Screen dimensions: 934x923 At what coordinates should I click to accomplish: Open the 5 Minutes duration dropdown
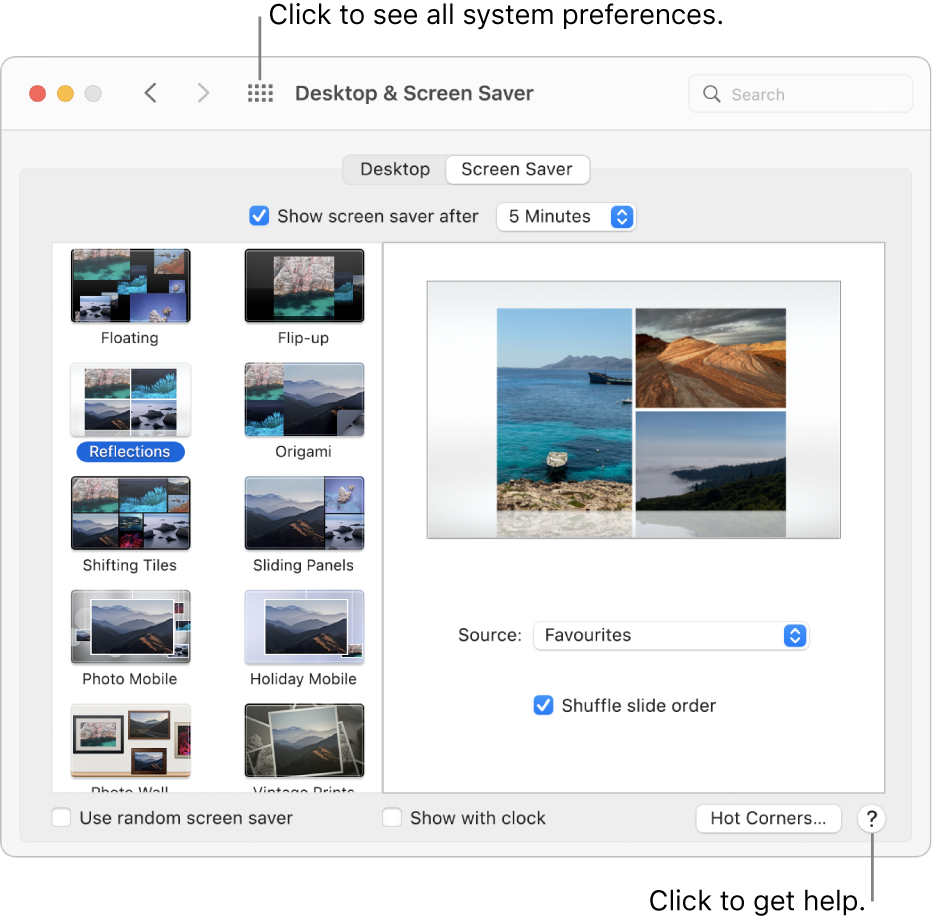[566, 216]
